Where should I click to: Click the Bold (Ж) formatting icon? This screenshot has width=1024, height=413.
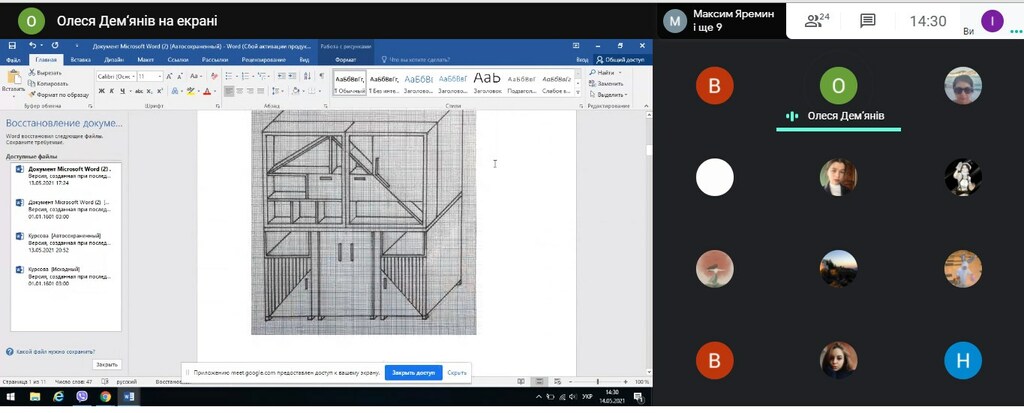coord(102,91)
